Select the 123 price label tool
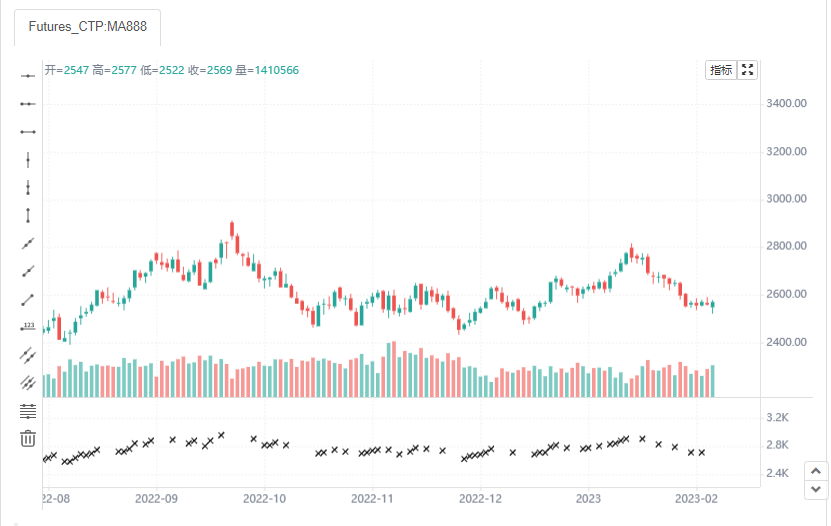Image resolution: width=831 pixels, height=526 pixels. pyautogui.click(x=28, y=327)
